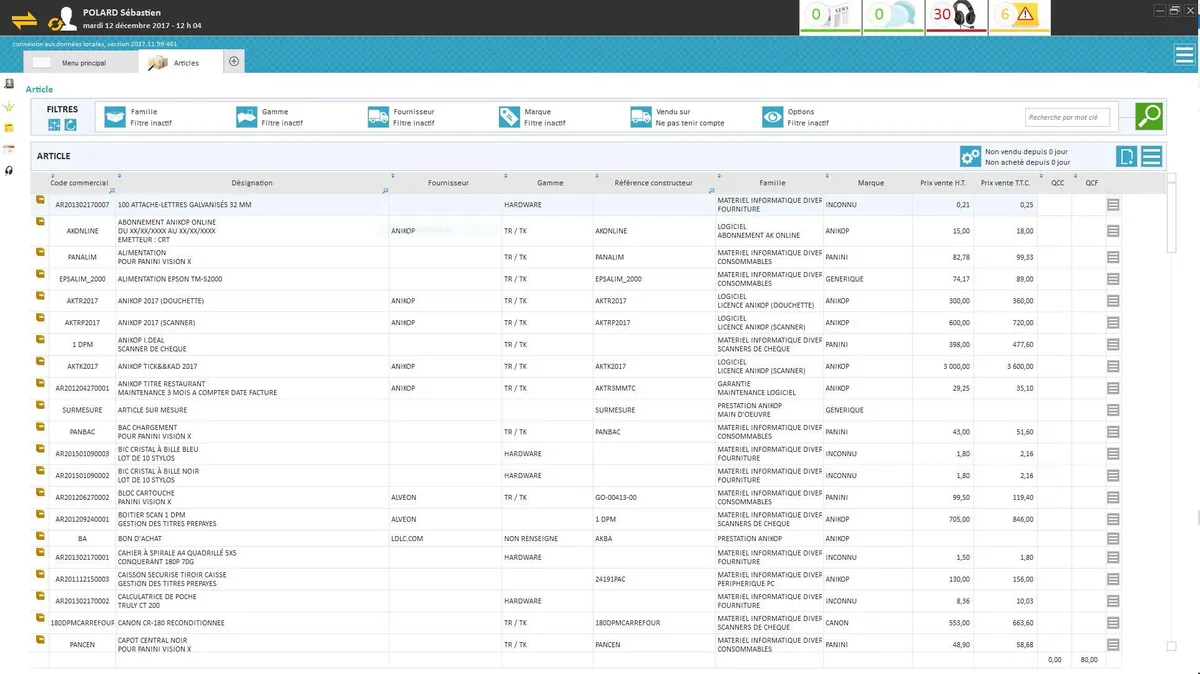
Task: Add a new tab with plus button
Action: 234,61
